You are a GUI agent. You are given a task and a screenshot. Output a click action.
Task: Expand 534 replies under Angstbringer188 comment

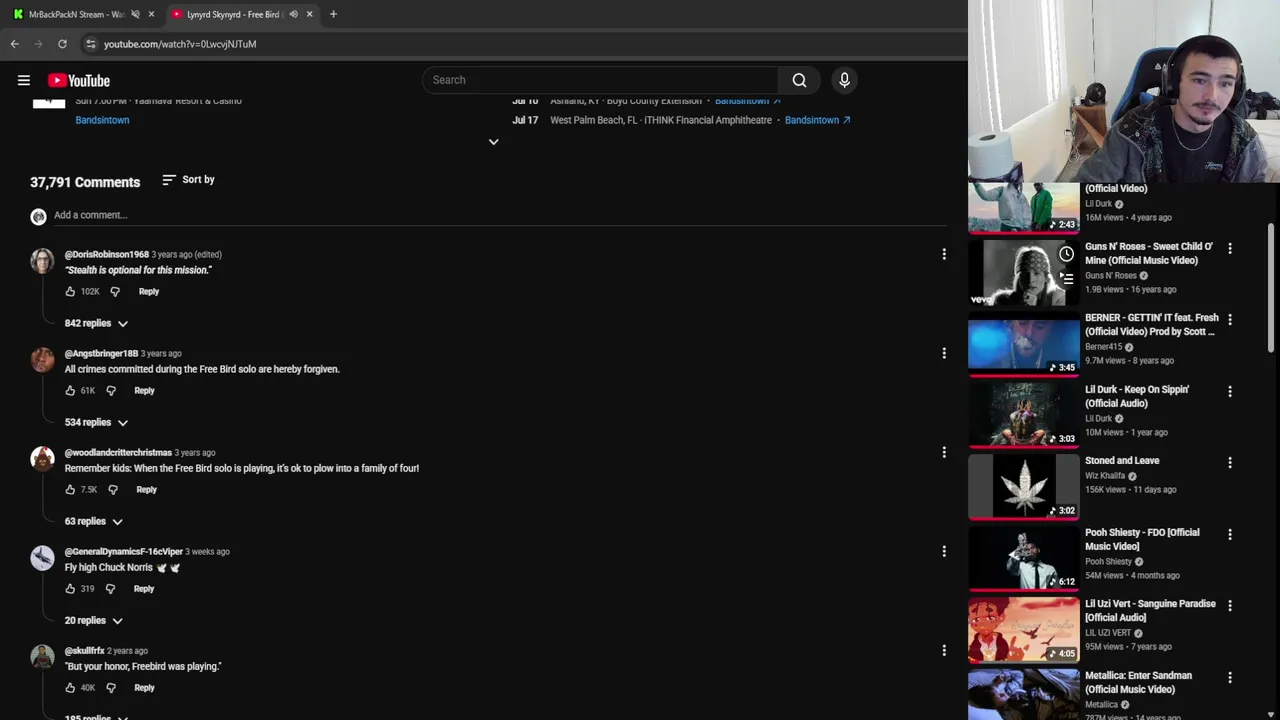coord(96,422)
